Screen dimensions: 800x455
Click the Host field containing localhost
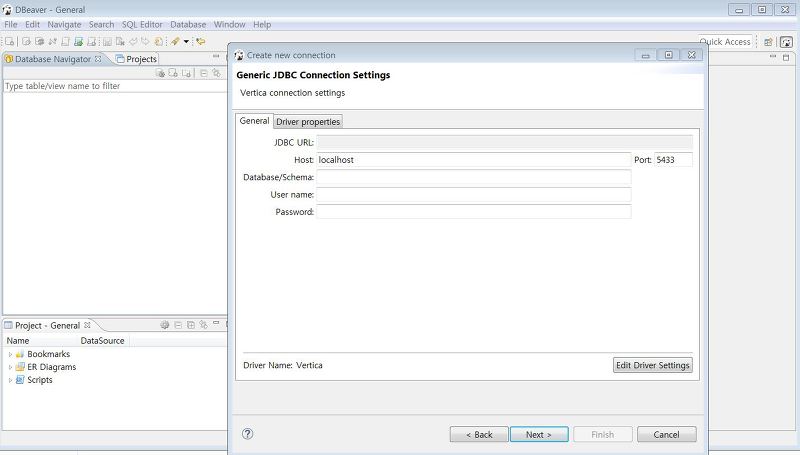(x=473, y=160)
